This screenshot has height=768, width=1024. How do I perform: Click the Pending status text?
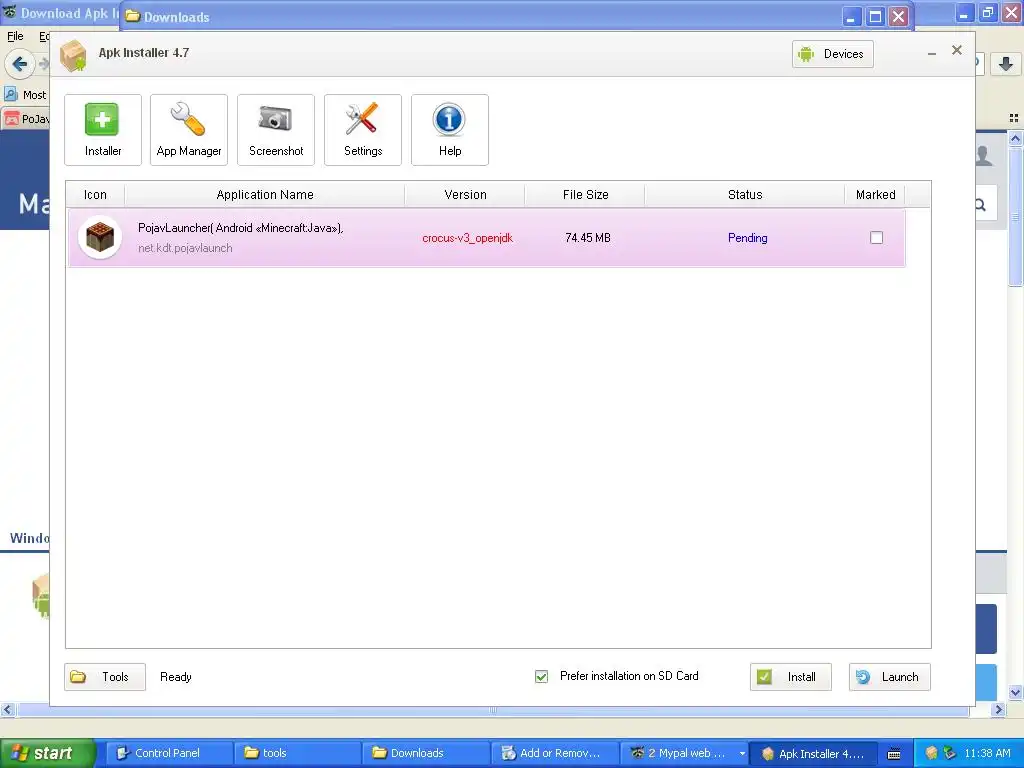click(748, 238)
